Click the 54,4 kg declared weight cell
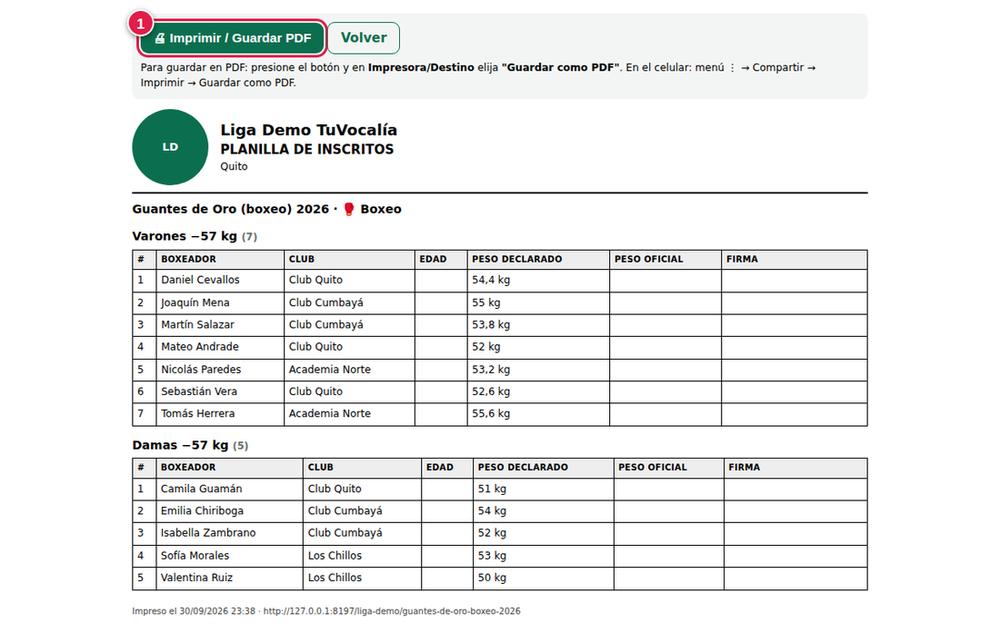This screenshot has width=1000, height=643. point(538,281)
